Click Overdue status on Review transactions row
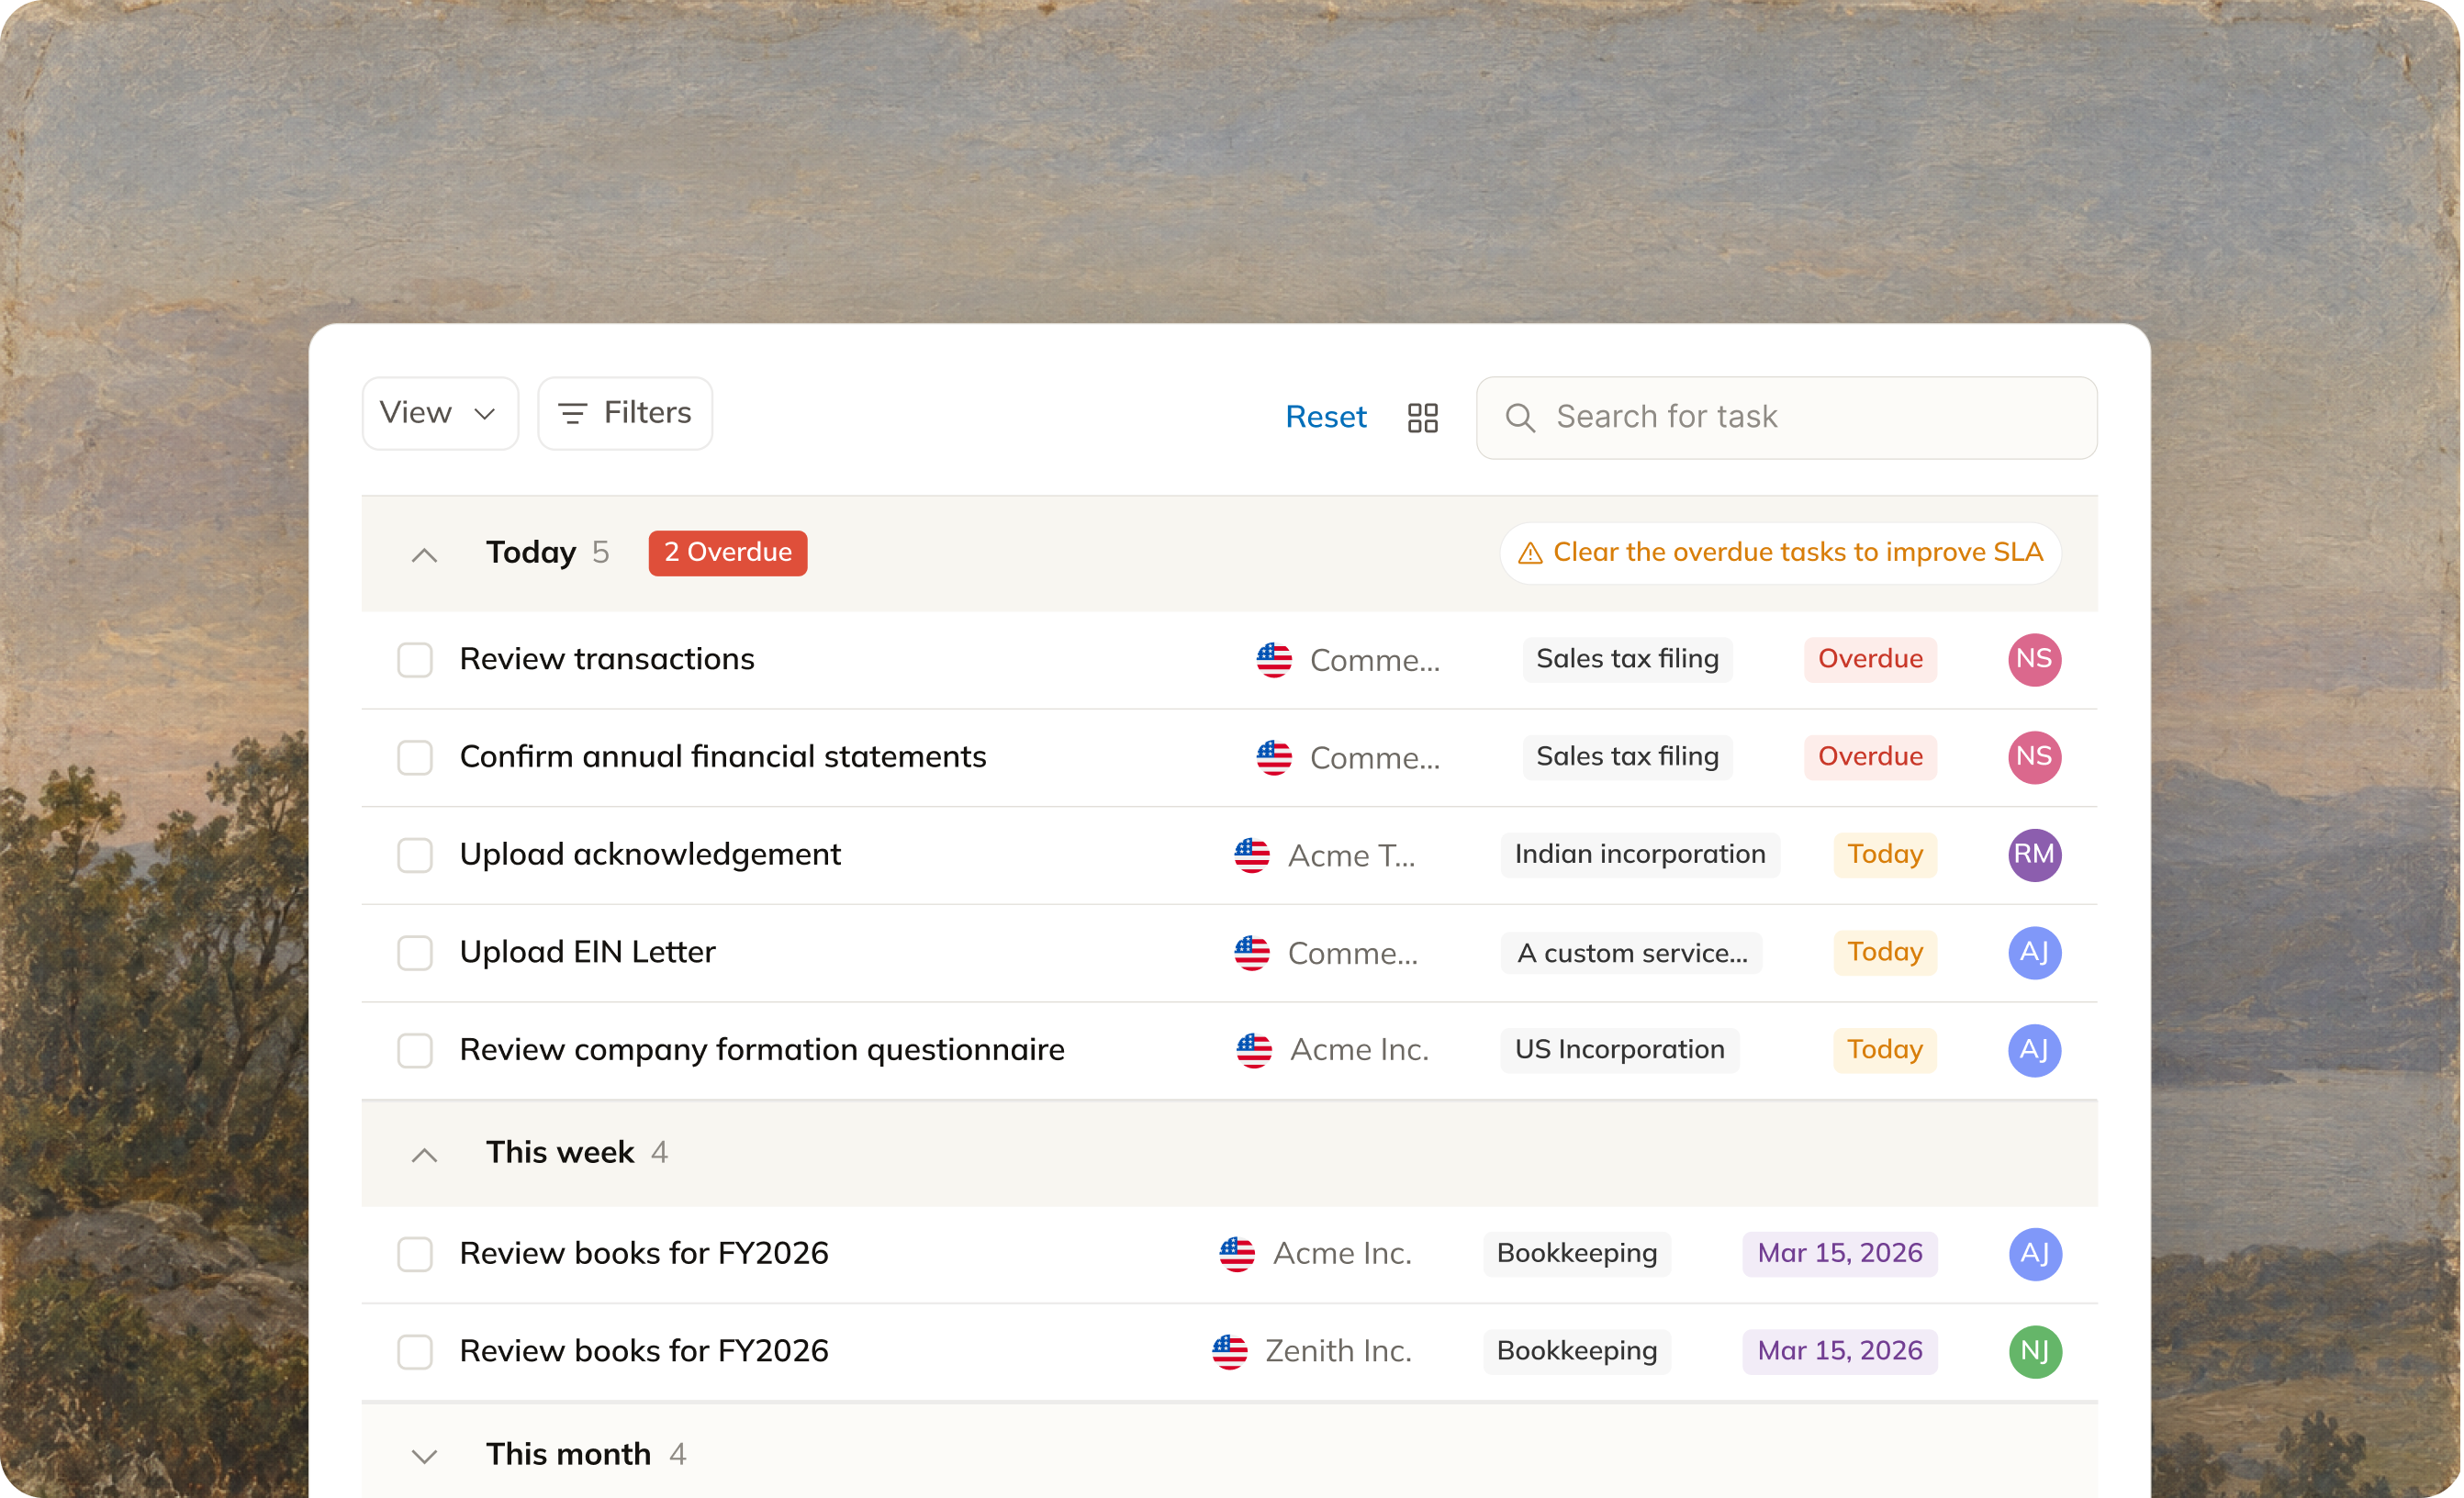 [x=1869, y=659]
